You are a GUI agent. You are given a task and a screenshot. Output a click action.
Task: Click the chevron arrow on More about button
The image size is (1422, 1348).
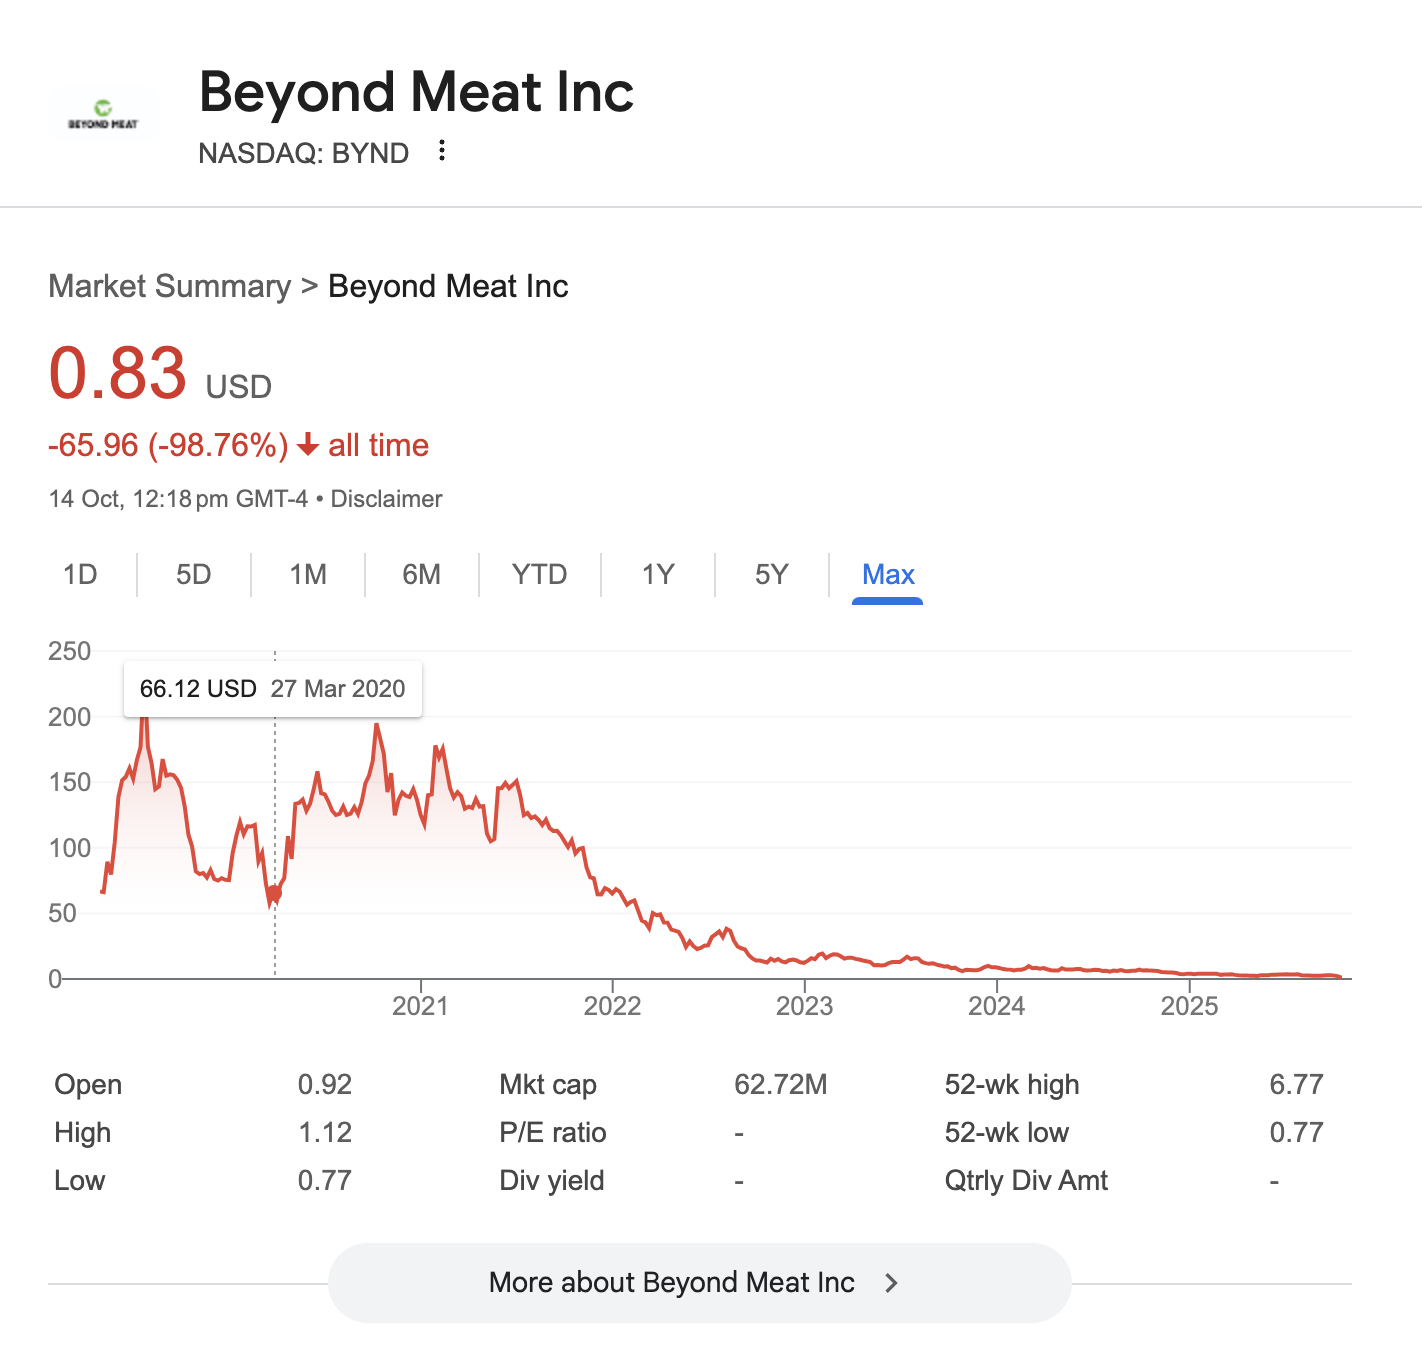point(892,1283)
